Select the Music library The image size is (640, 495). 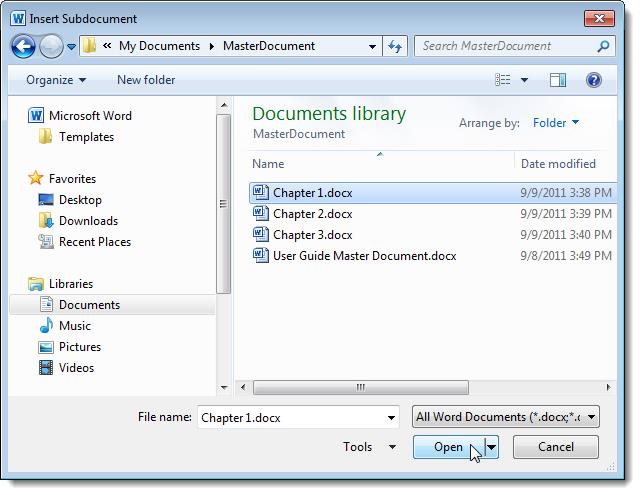tap(65, 325)
